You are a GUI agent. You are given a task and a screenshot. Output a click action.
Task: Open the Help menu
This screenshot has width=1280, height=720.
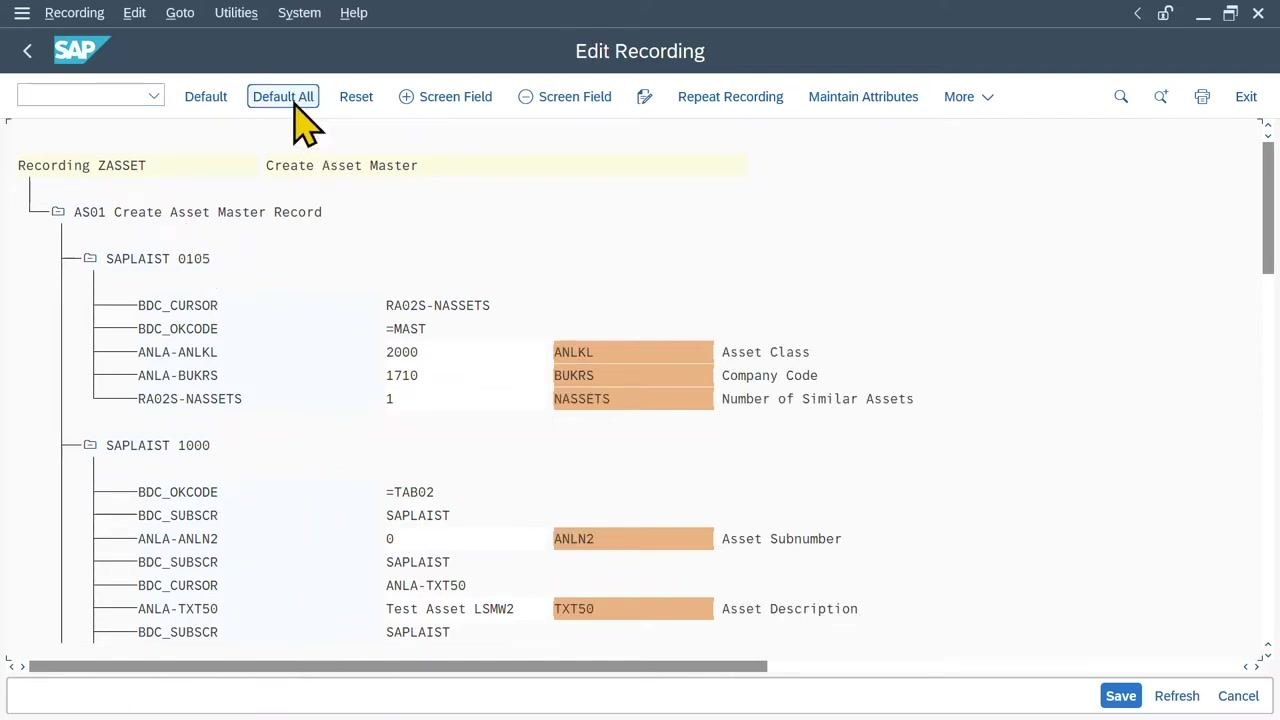pos(353,13)
